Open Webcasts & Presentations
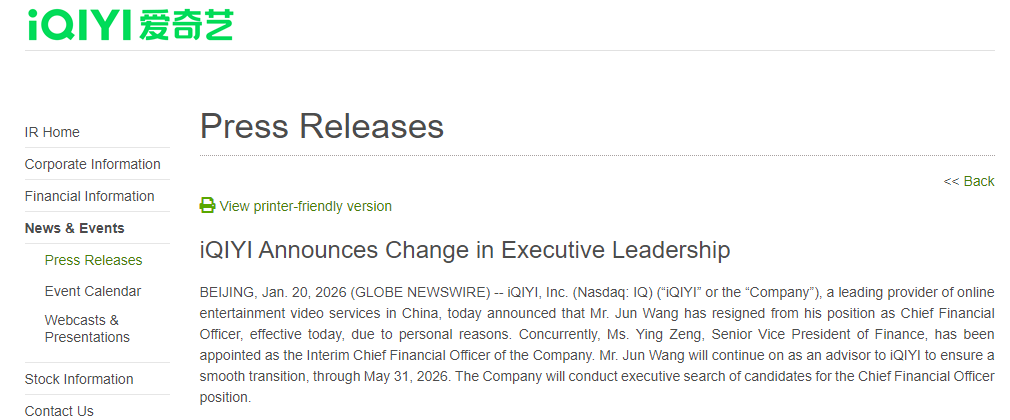 [87, 328]
